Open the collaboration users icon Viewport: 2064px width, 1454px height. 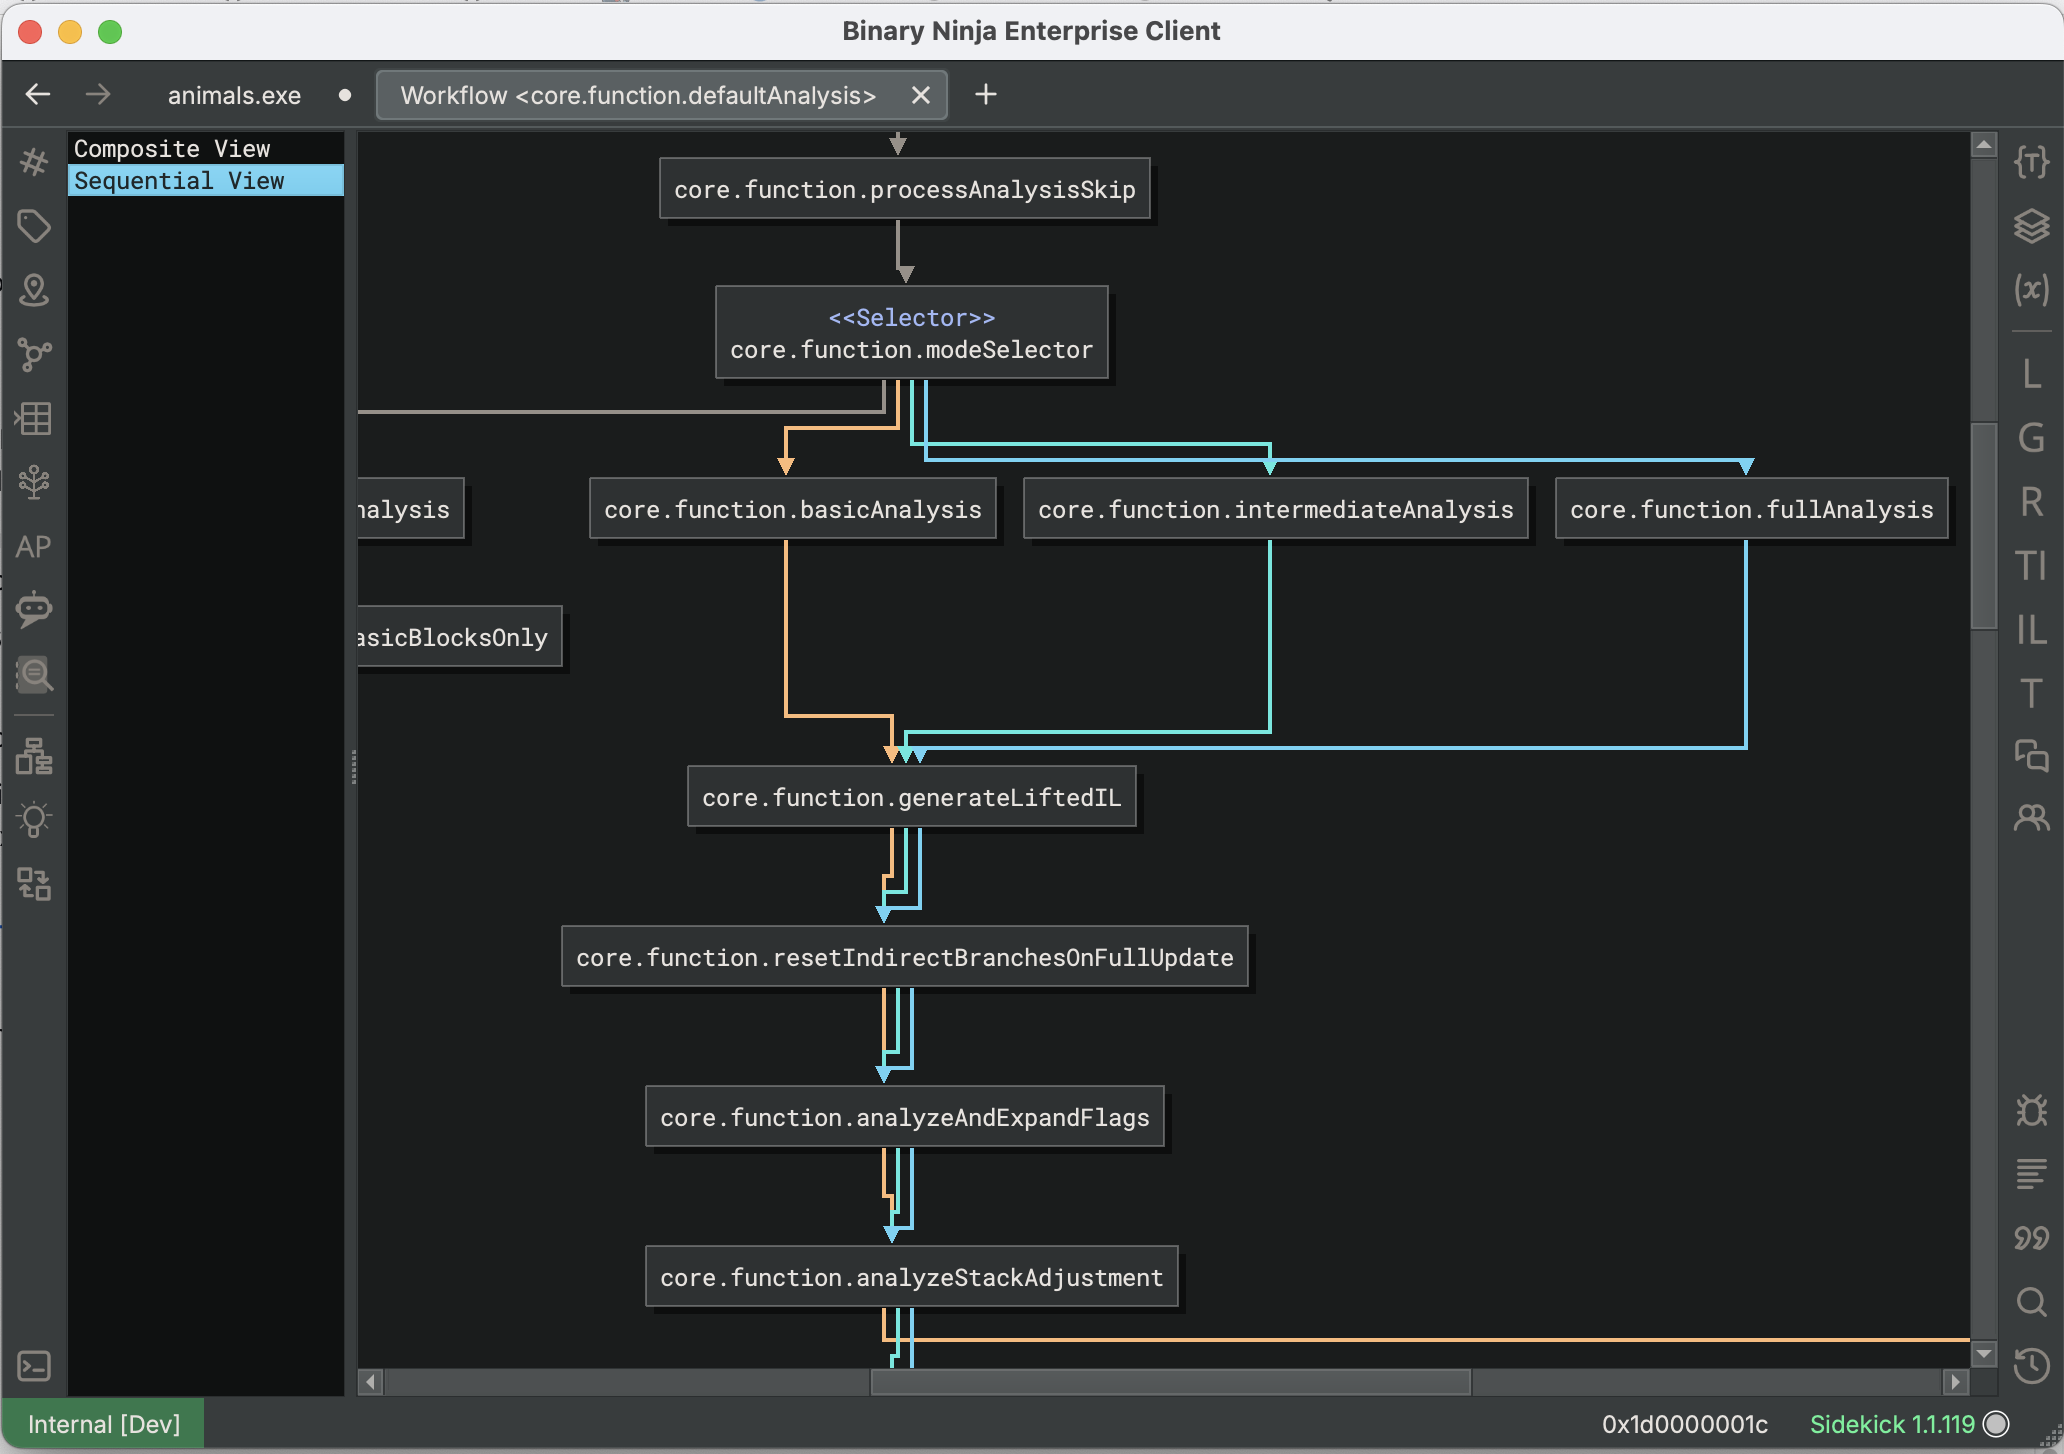[2032, 819]
